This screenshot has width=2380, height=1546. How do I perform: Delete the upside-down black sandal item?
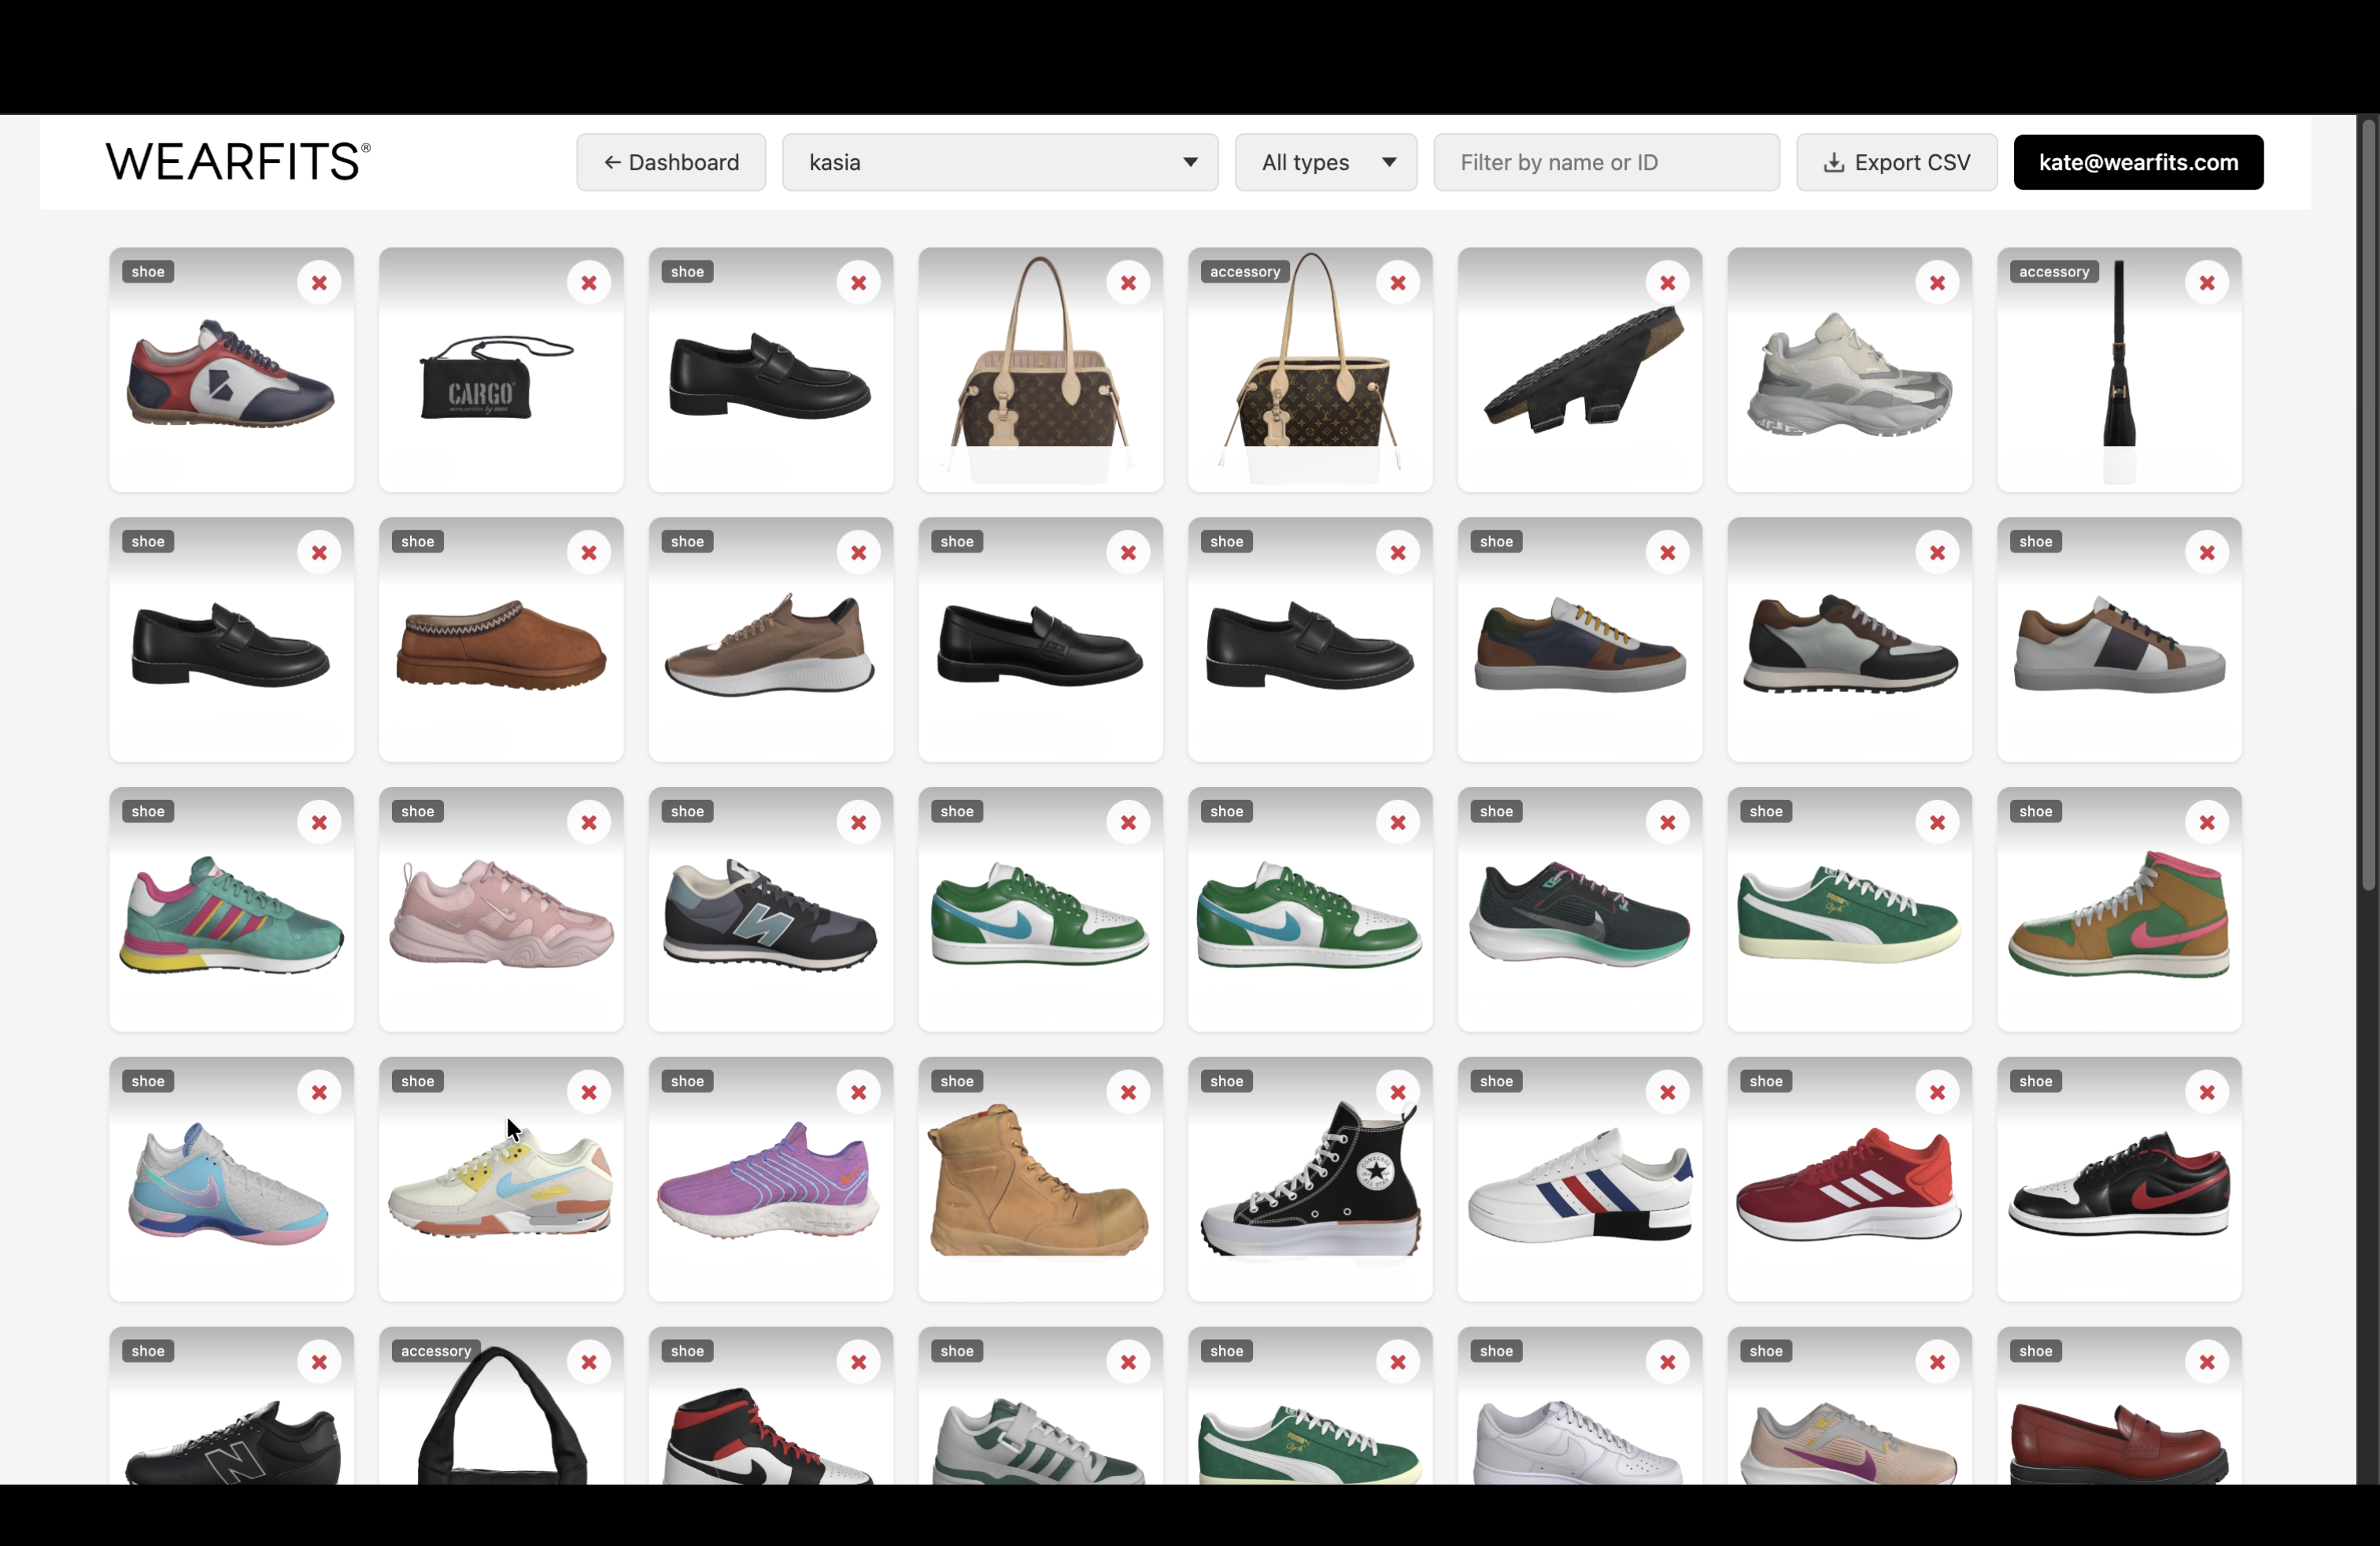(1668, 283)
